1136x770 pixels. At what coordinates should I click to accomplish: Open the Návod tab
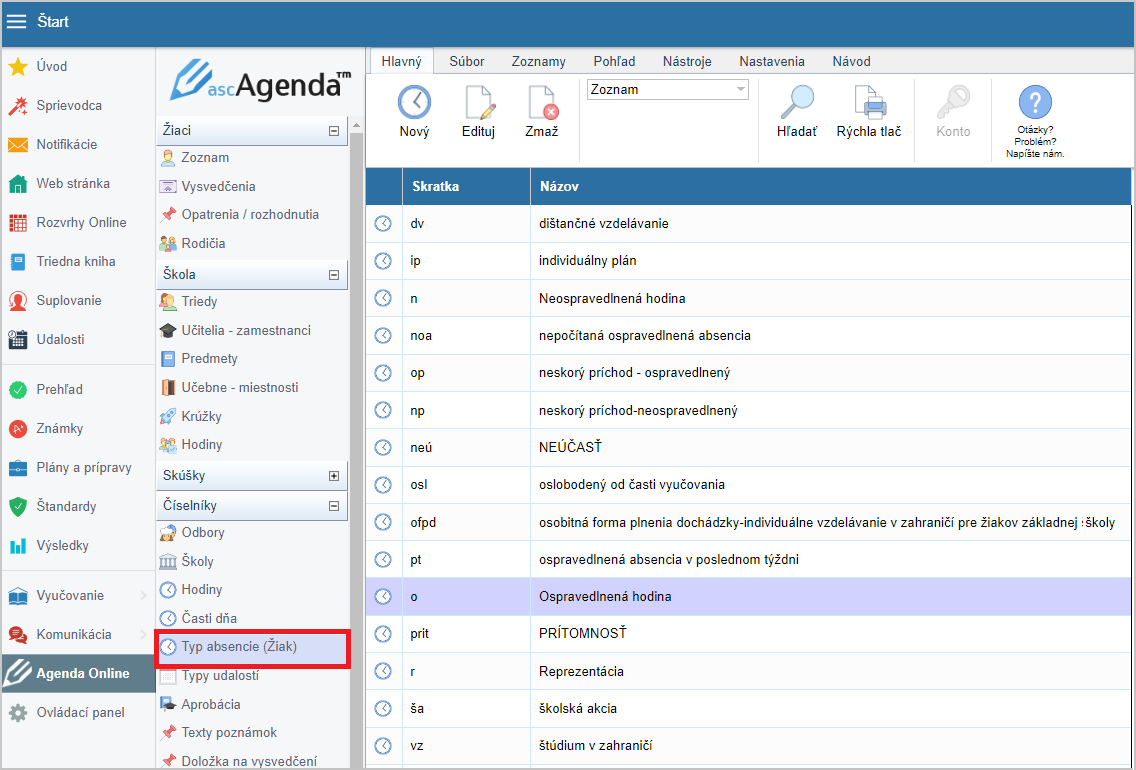(851, 62)
